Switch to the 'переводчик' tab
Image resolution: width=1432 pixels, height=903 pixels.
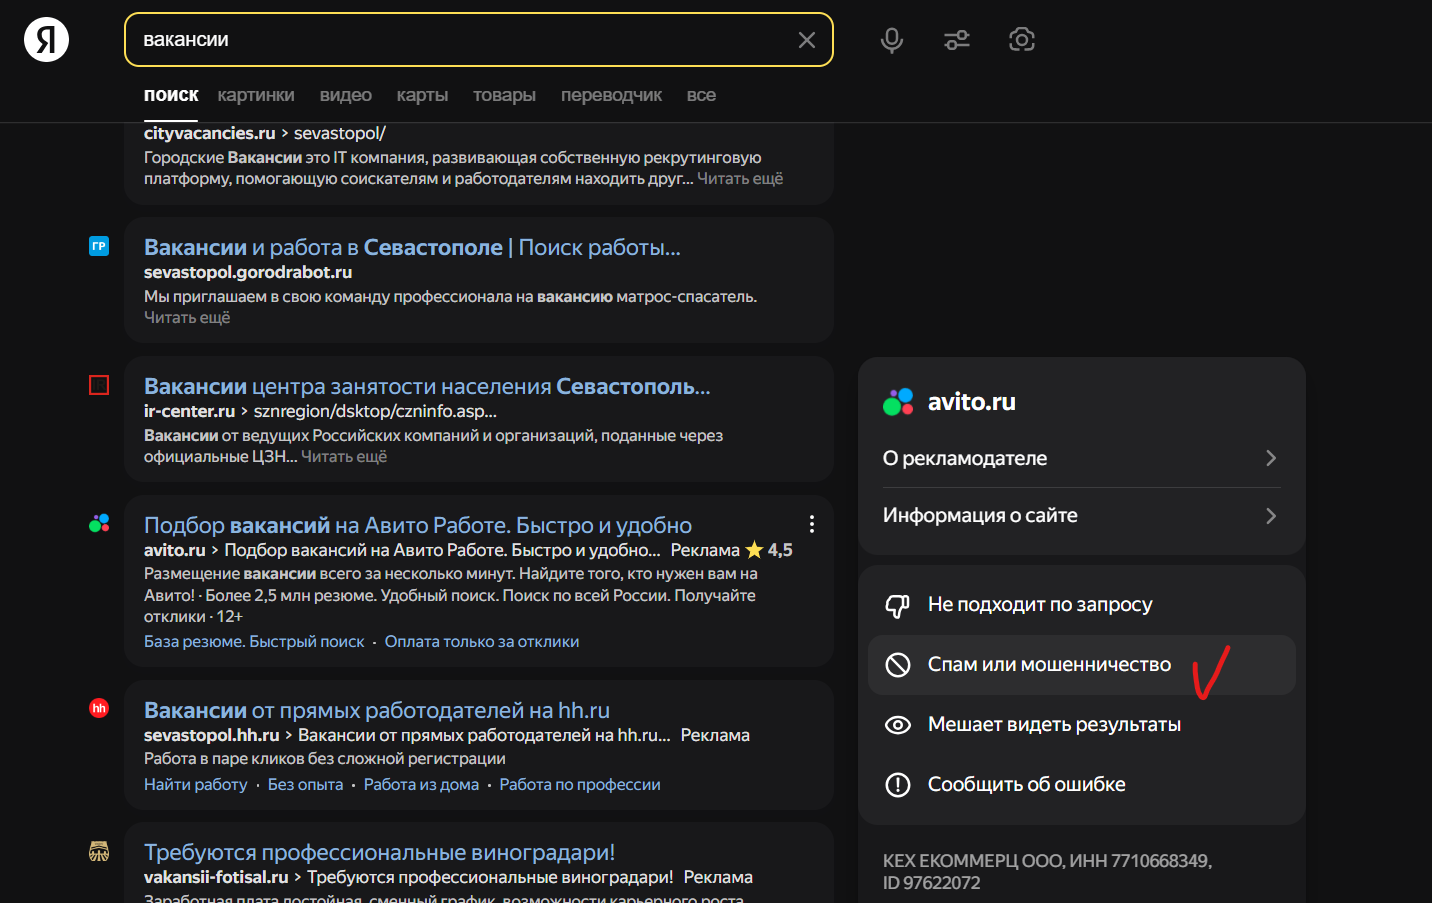point(611,95)
